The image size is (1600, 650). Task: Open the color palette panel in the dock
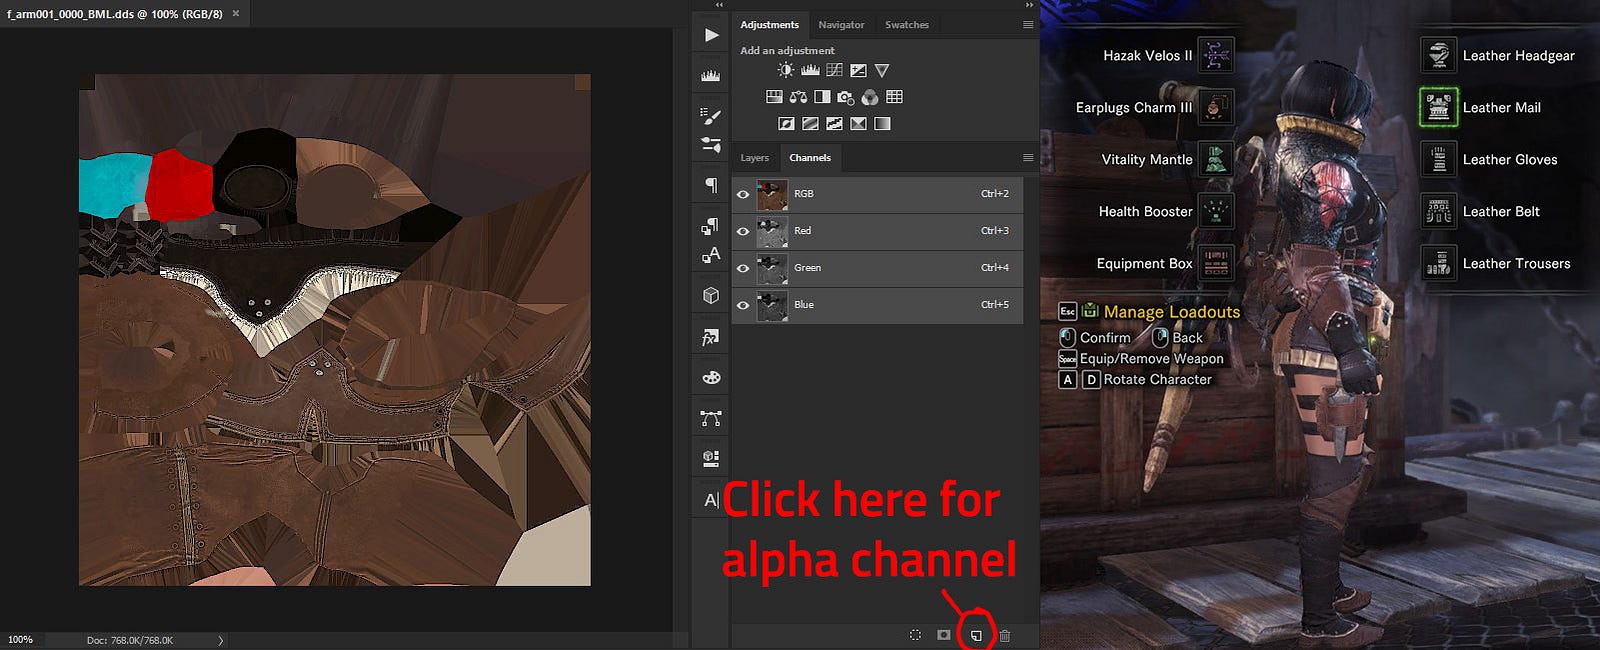tap(711, 378)
